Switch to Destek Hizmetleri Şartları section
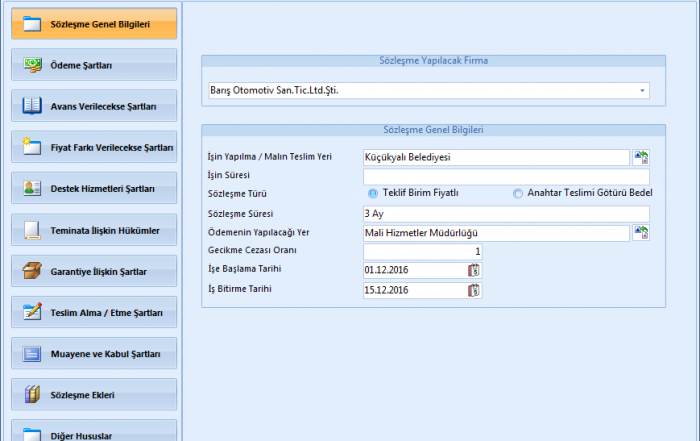The height and width of the screenshot is (441, 700). tap(94, 189)
